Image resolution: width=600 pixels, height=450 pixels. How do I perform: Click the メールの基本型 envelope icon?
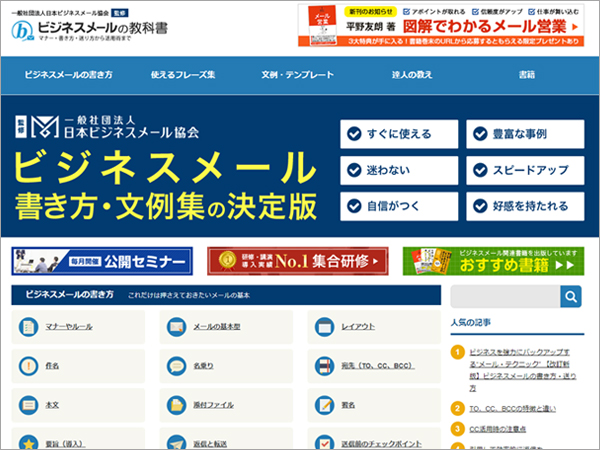coord(176,327)
